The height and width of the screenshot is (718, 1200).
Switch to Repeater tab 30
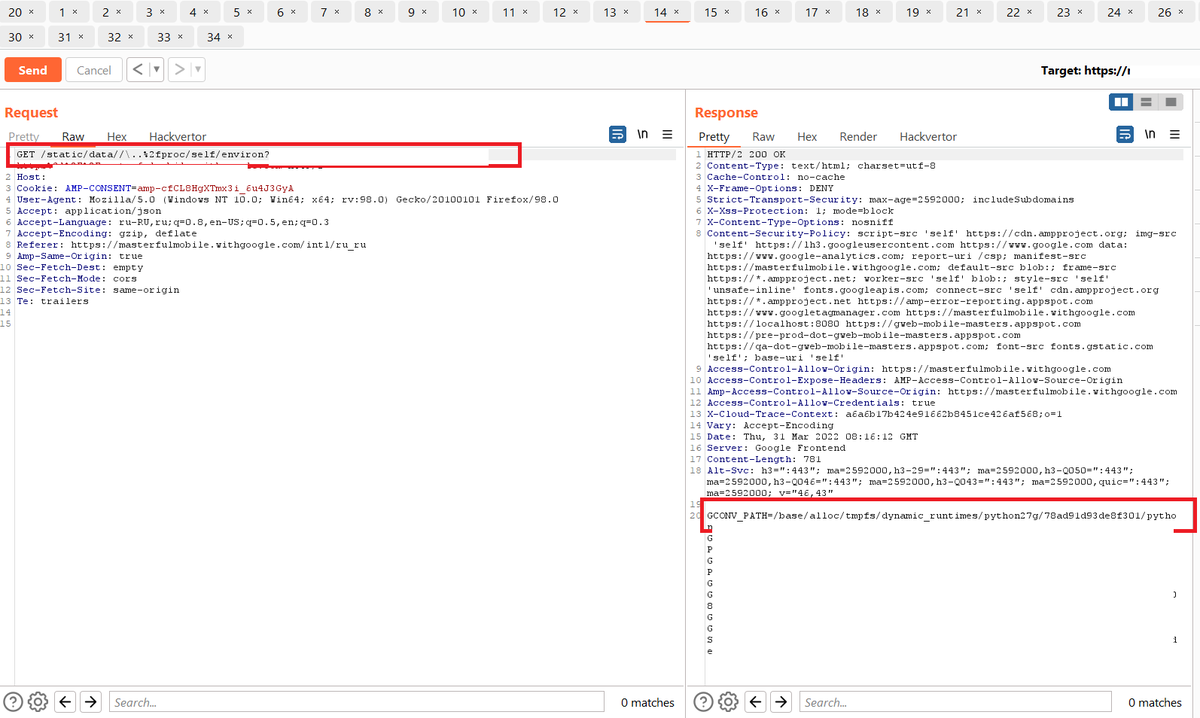tap(14, 37)
